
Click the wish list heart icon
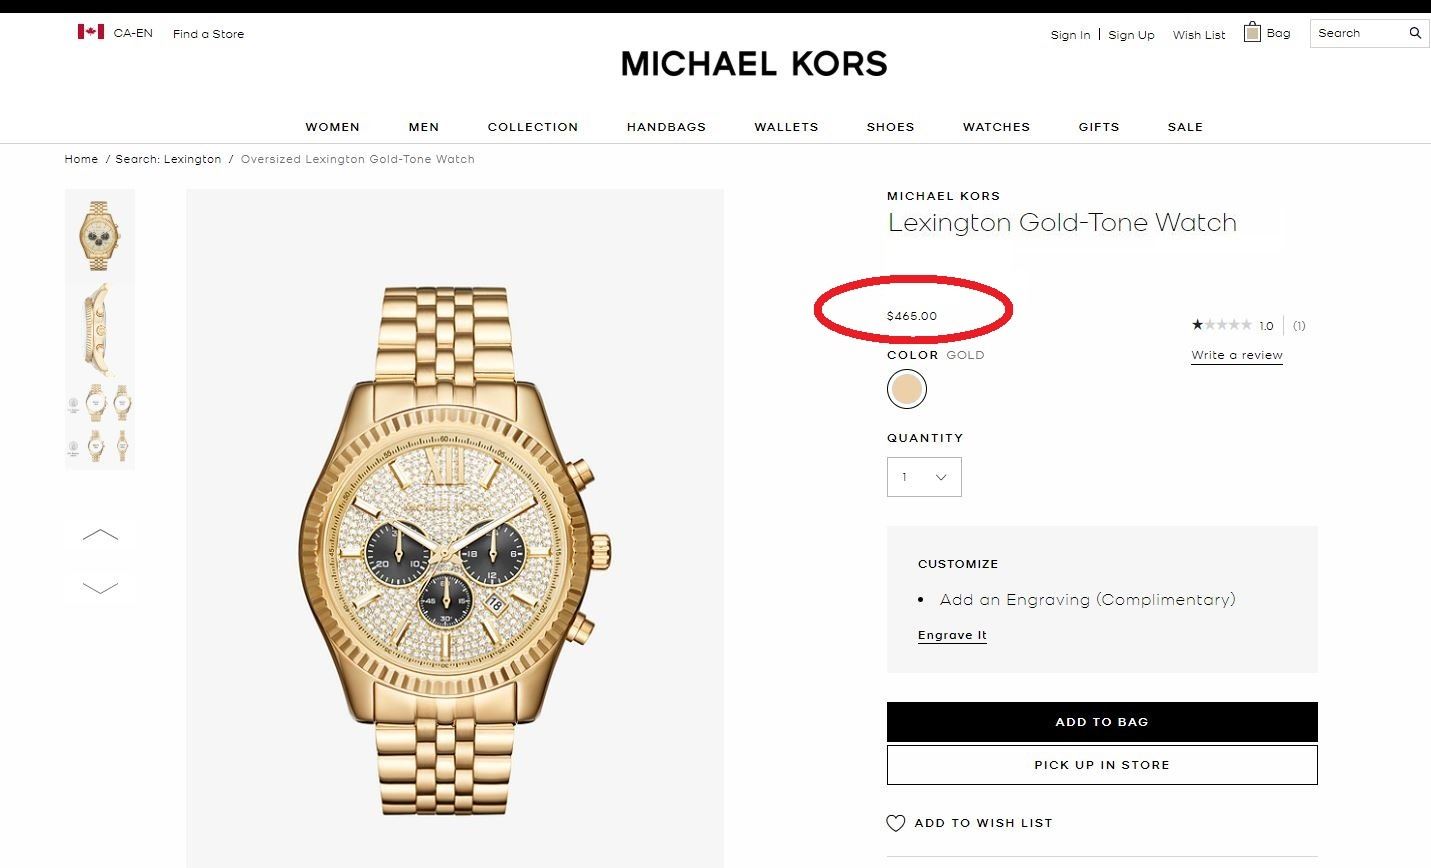point(896,823)
